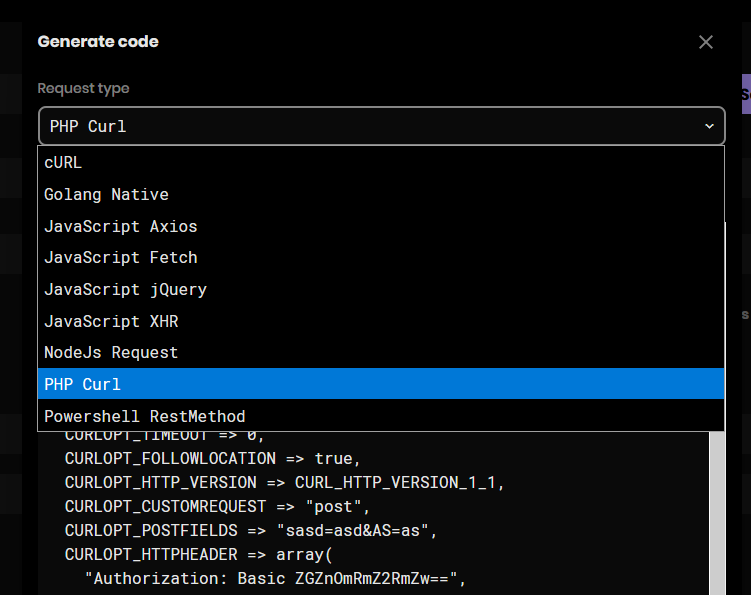Close the Generate code dialog

tap(705, 42)
